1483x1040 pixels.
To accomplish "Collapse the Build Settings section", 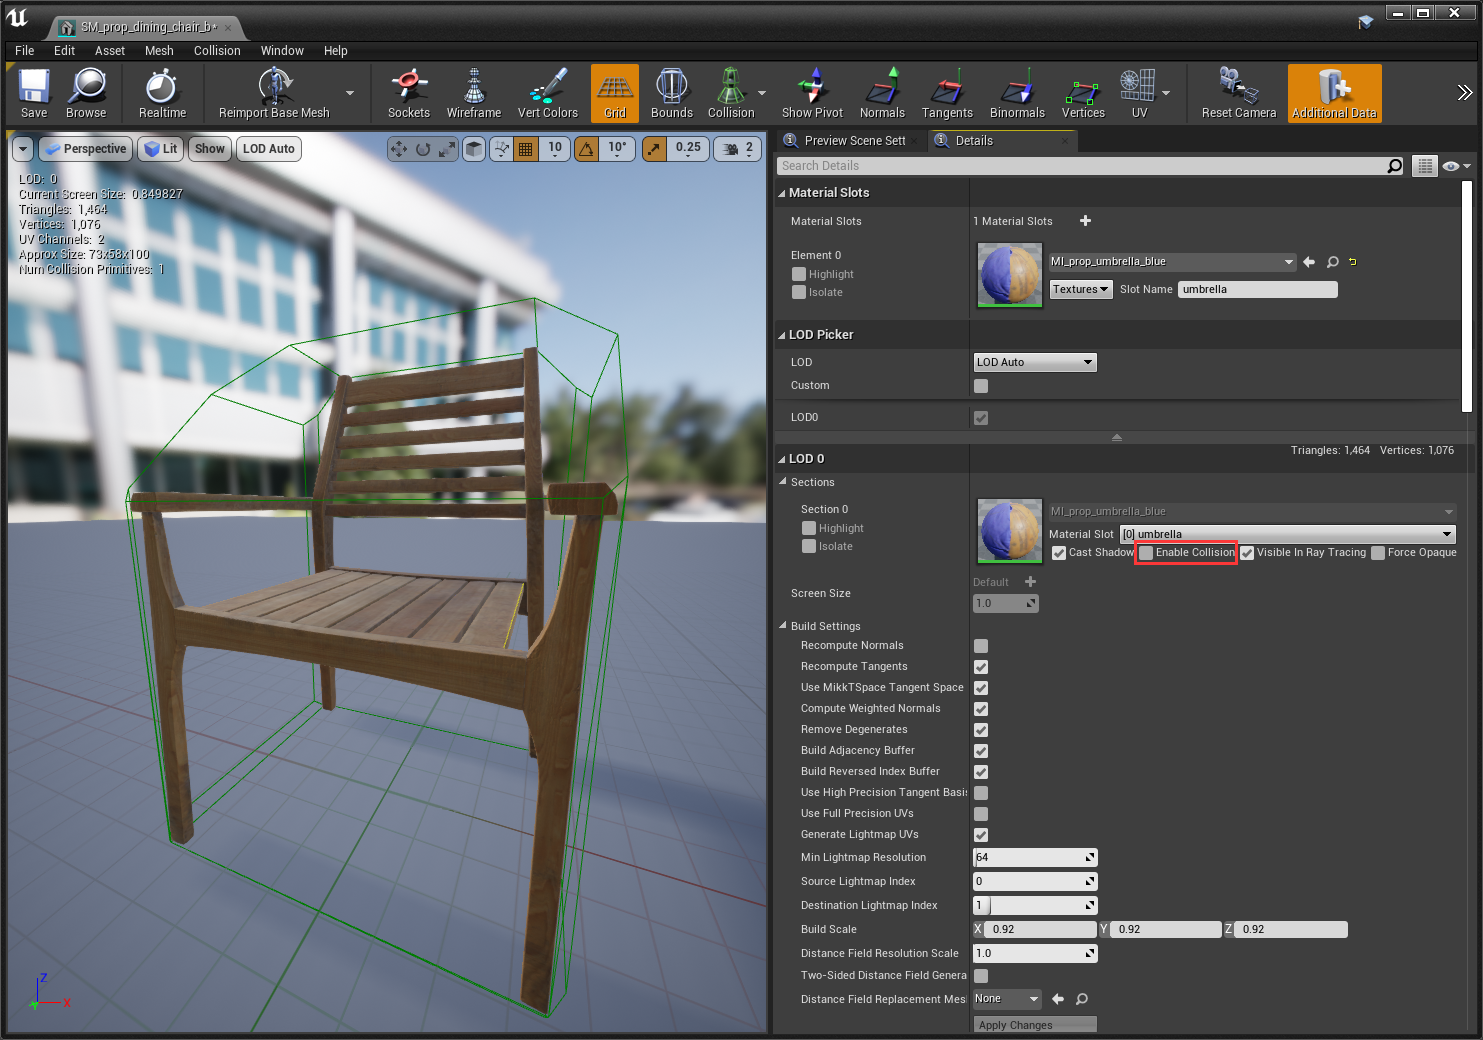I will click(x=783, y=626).
